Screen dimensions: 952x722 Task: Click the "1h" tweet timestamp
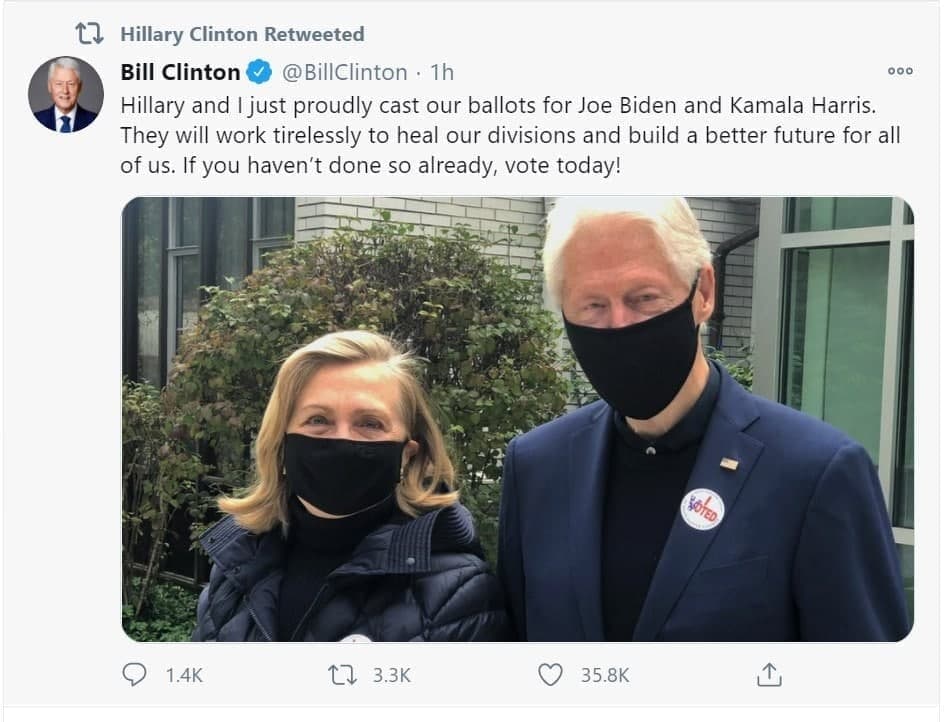coord(441,72)
